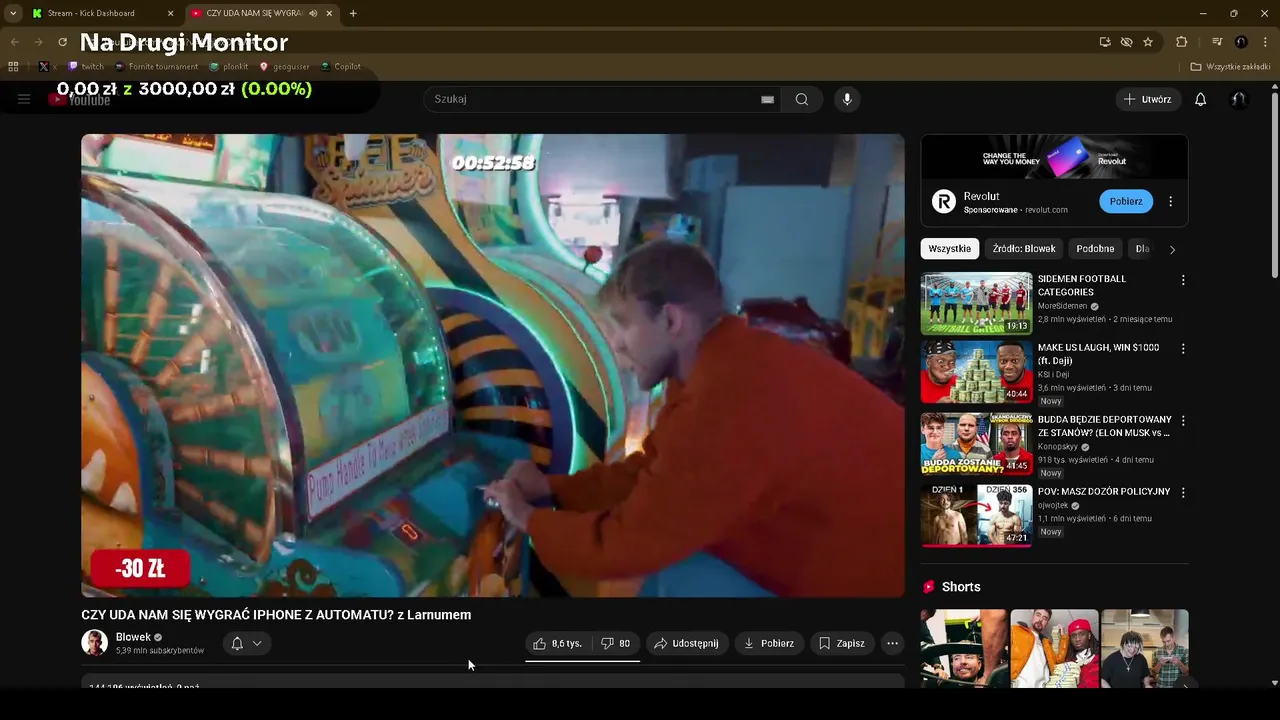The image size is (1280, 720).
Task: Click video title CZY UDA NAM SIĘ WYGRAĆ IPHONE
Action: pyautogui.click(x=276, y=615)
